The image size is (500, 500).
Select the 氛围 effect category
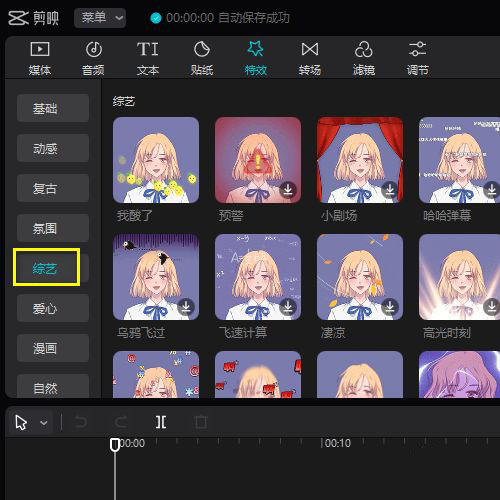pos(53,228)
